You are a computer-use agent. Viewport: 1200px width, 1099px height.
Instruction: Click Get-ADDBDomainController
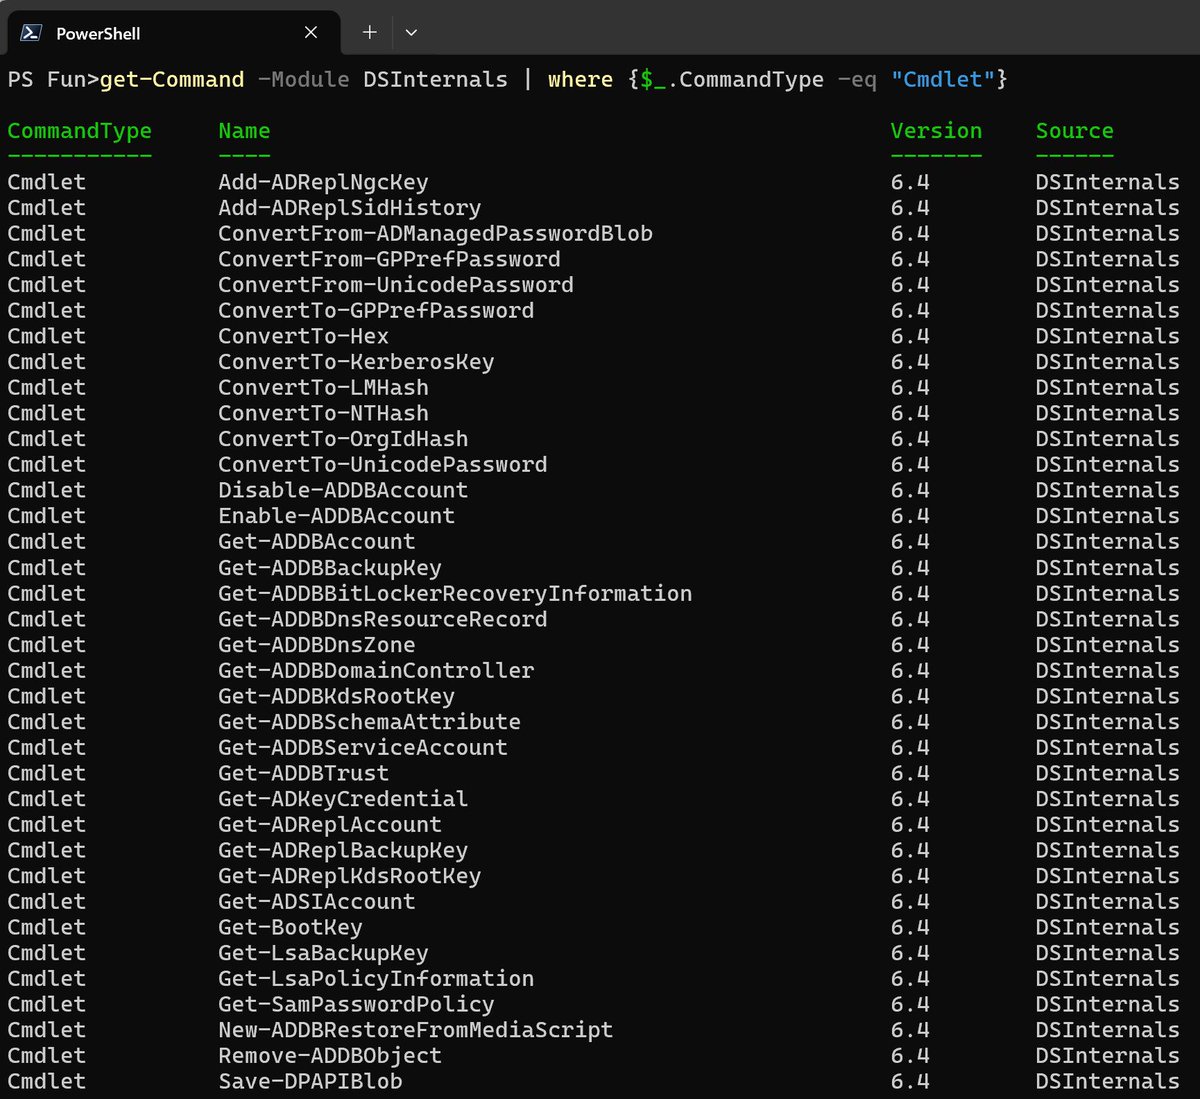[x=376, y=670]
